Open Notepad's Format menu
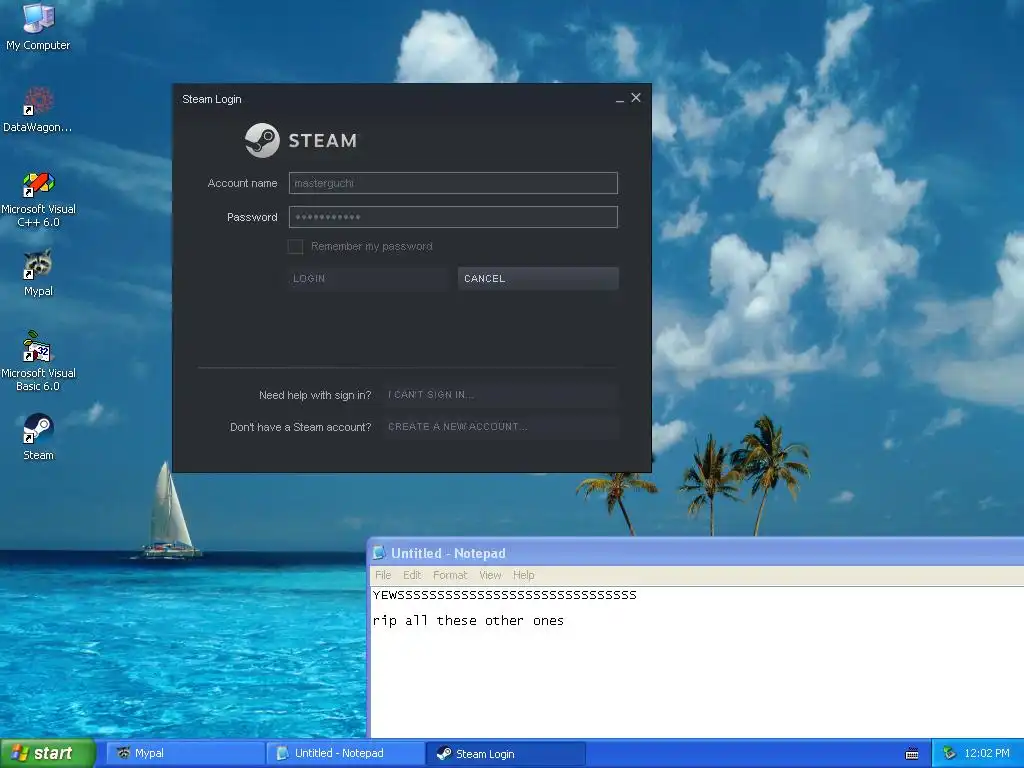Screen dimensions: 1024x768 coord(450,575)
